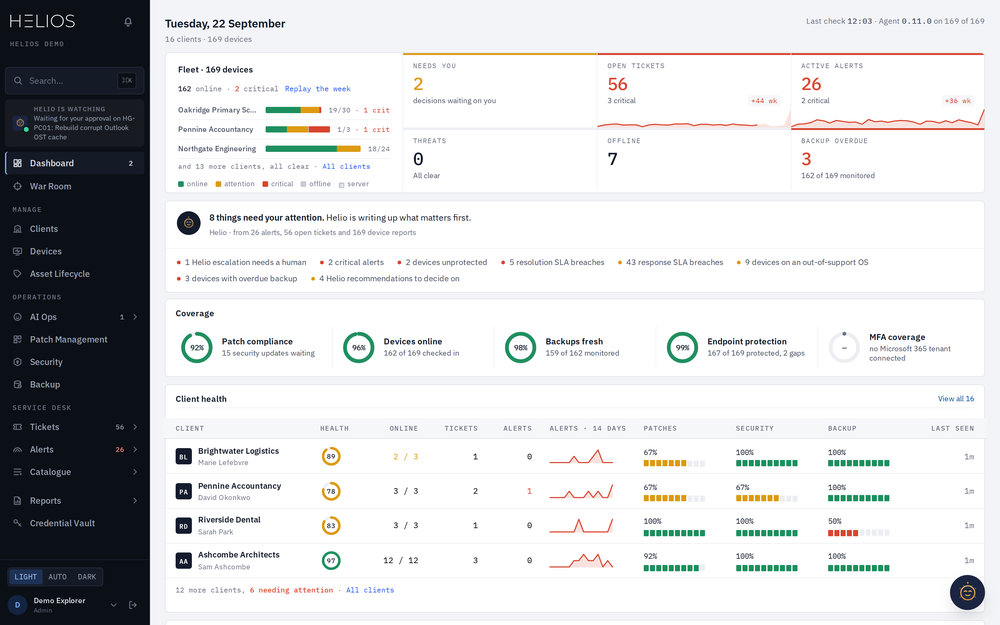The image size is (1000, 625).
Task: Click the Patch compliance 92% ring
Action: pos(196,348)
